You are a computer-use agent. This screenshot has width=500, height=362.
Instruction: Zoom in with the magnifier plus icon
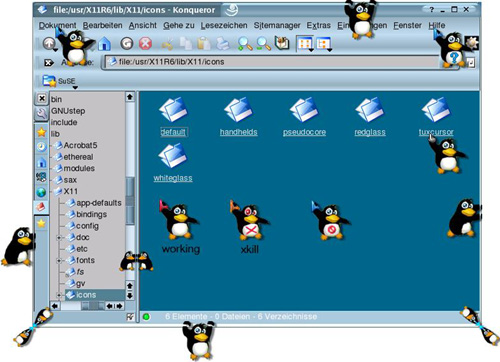point(245,44)
